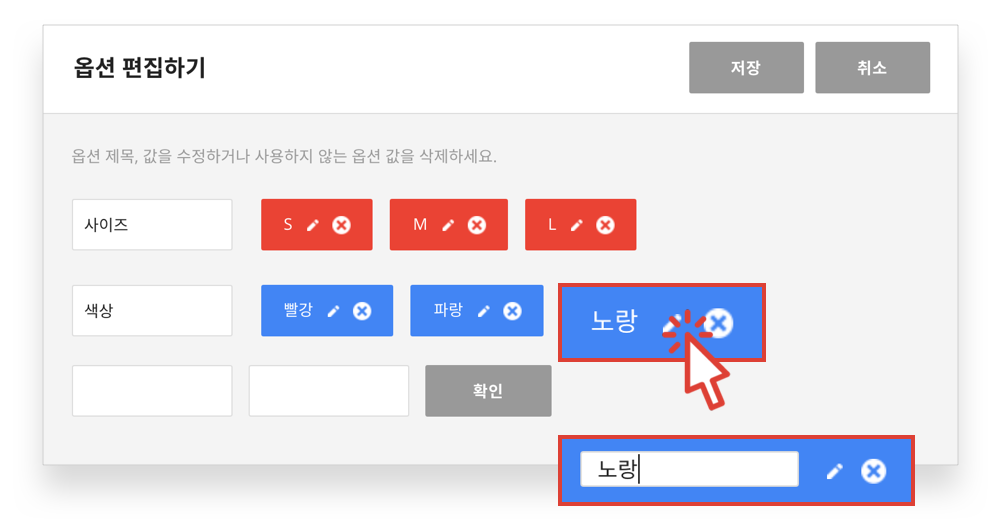Click pencil icon on 빨강 option
This screenshot has width=1000, height=530.
click(x=334, y=311)
